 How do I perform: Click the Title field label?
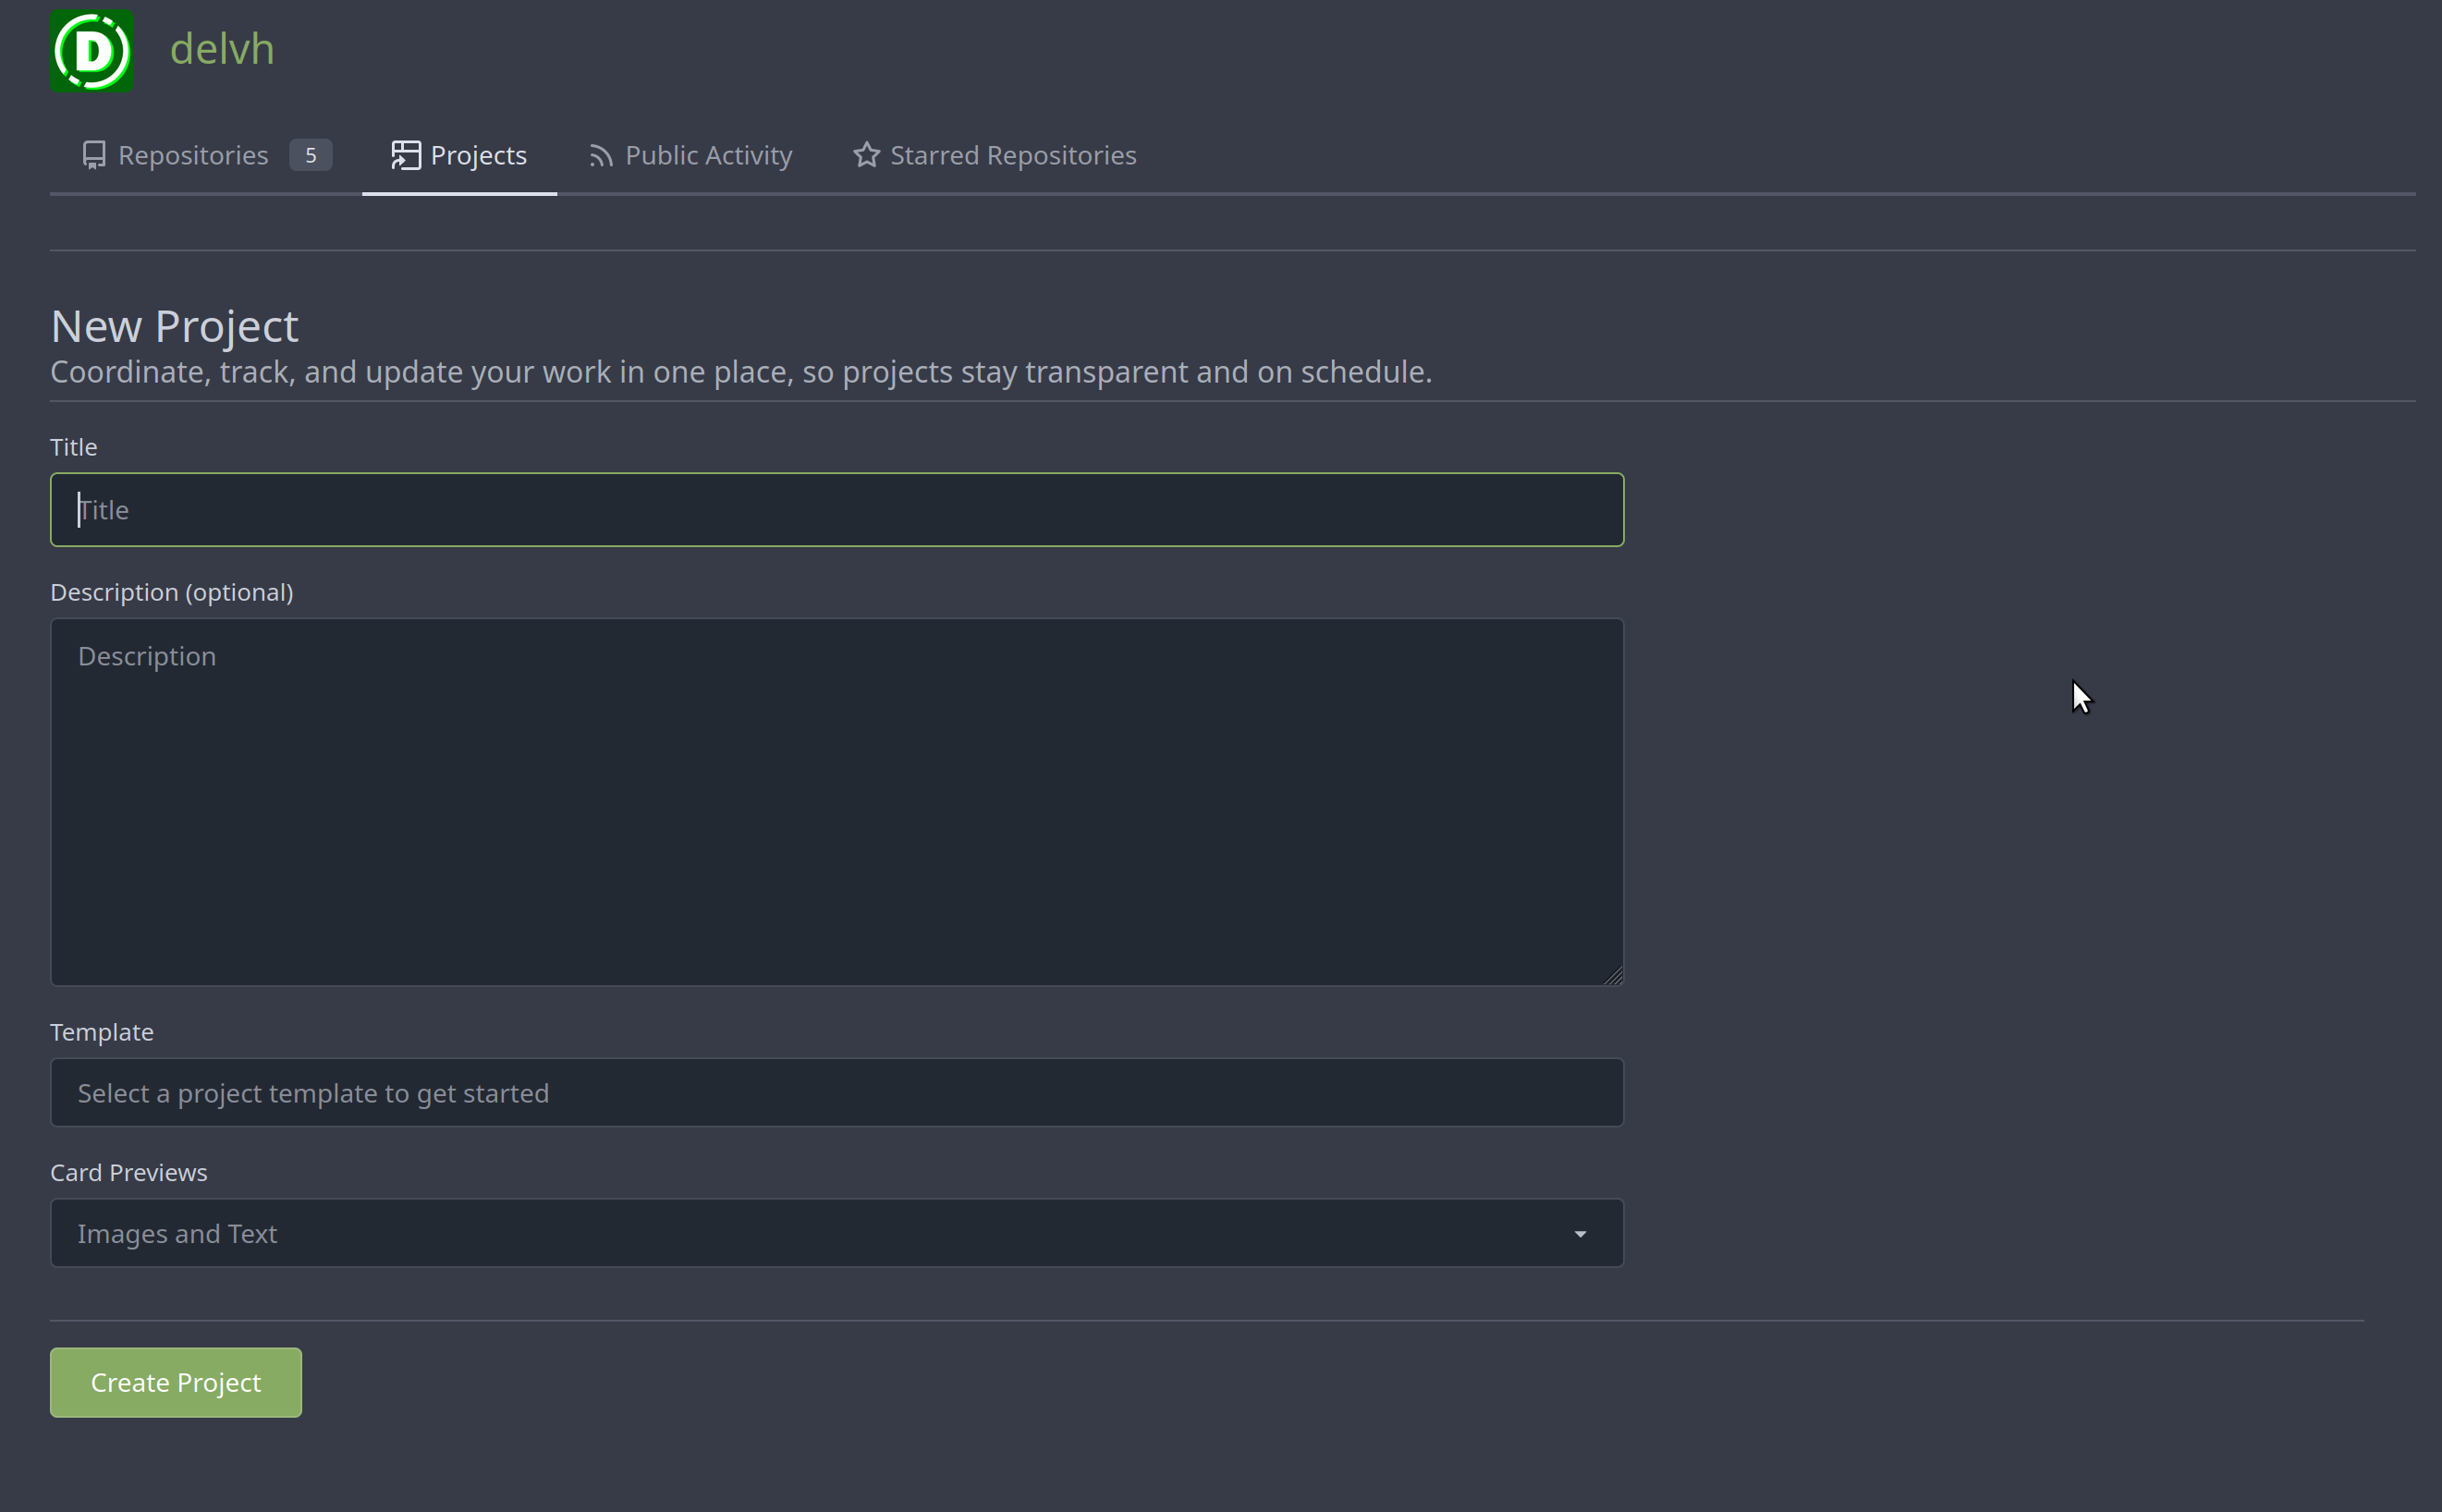74,447
